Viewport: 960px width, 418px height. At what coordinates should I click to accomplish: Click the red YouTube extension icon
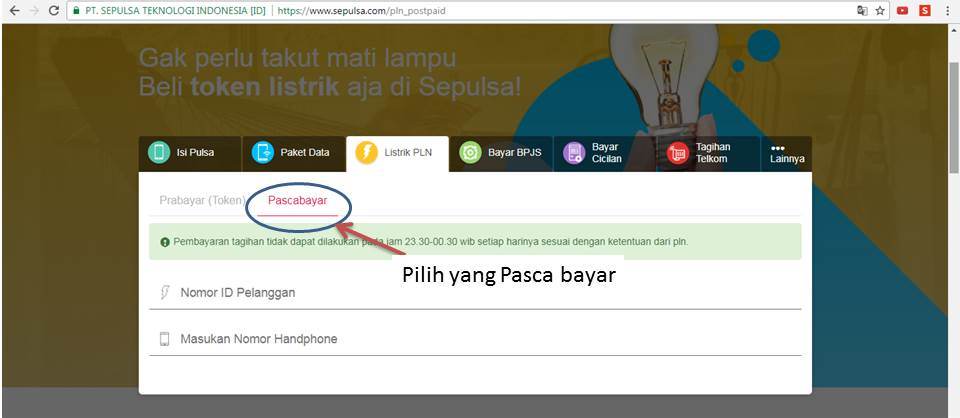click(x=902, y=11)
